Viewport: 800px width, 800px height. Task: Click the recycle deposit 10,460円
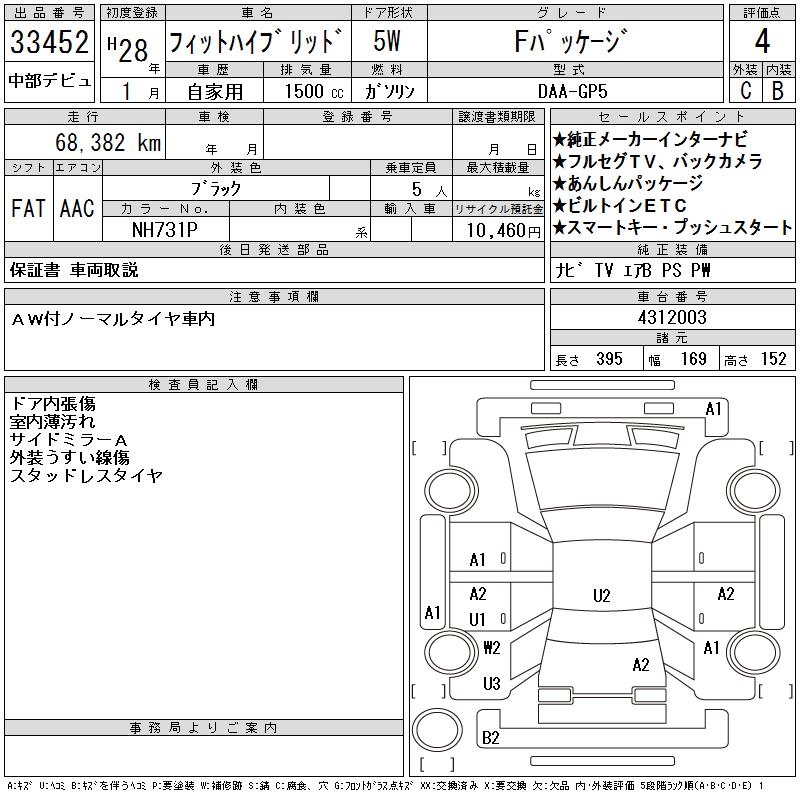504,231
